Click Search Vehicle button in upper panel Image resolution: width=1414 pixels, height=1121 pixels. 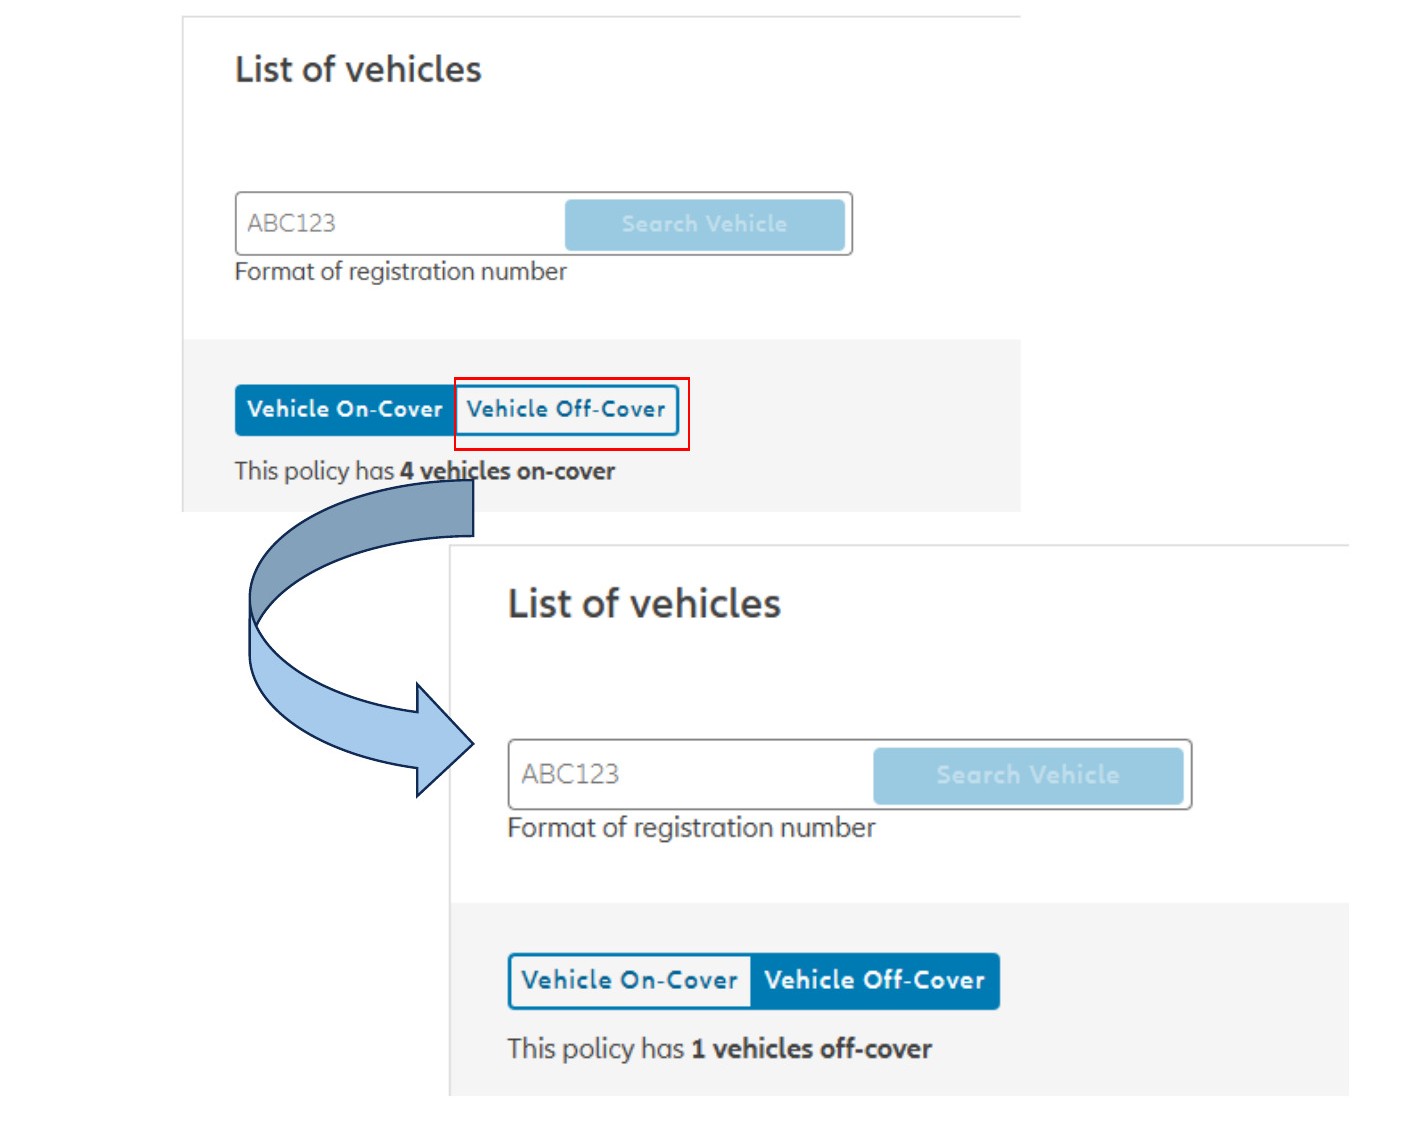pos(705,224)
